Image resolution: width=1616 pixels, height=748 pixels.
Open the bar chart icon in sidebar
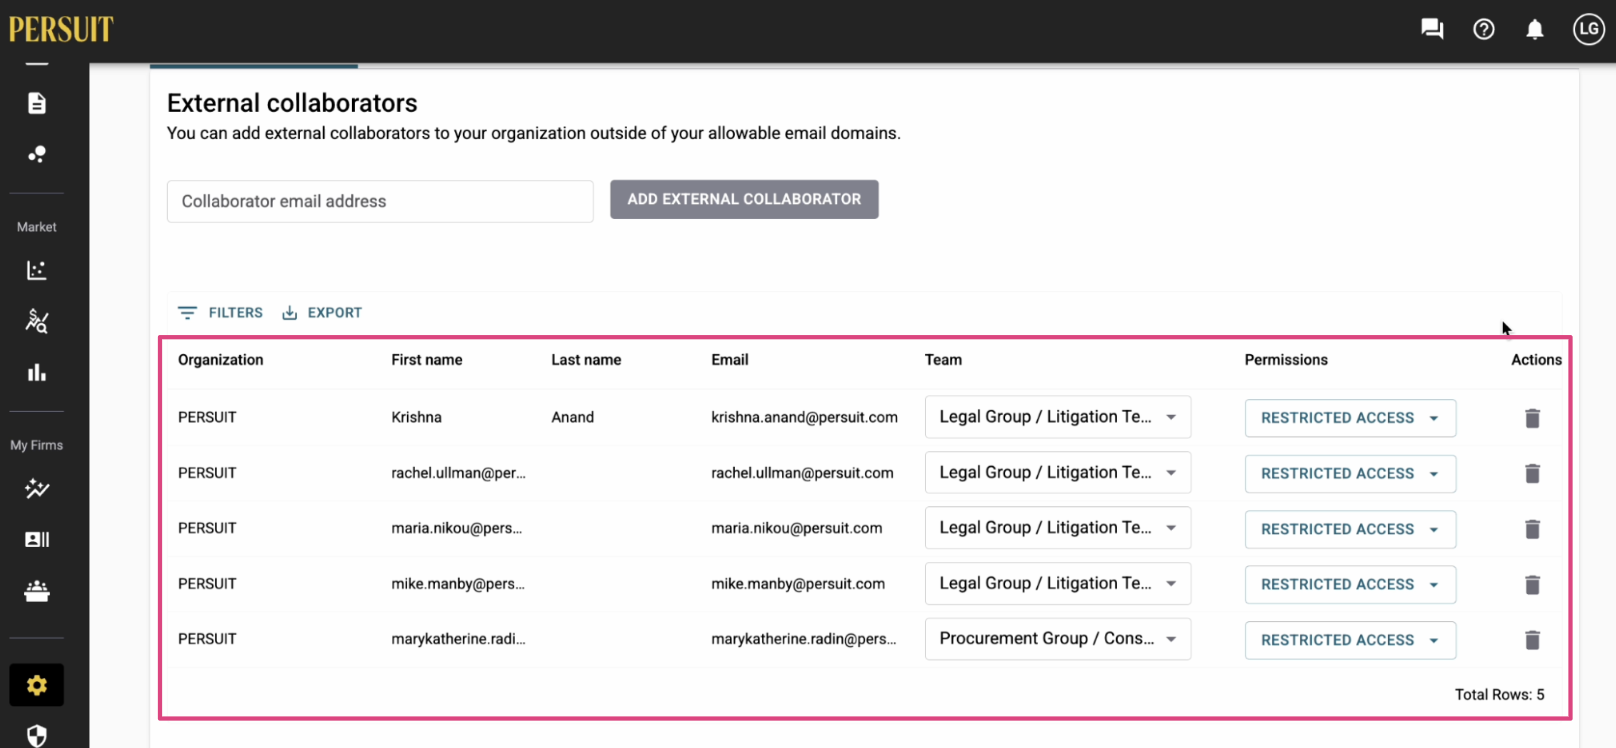coord(37,372)
